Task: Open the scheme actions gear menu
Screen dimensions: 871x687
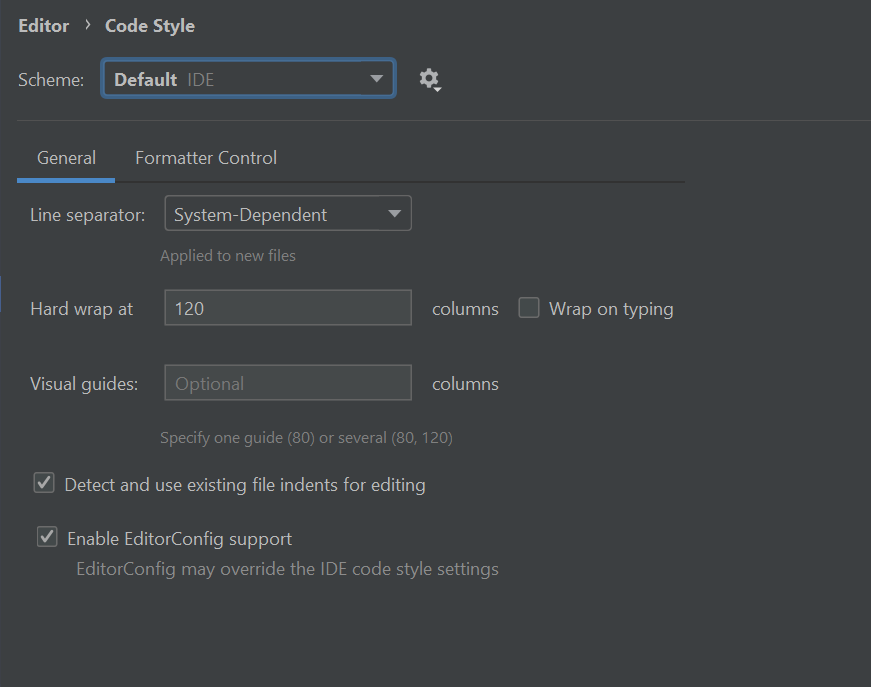Action: 429,80
